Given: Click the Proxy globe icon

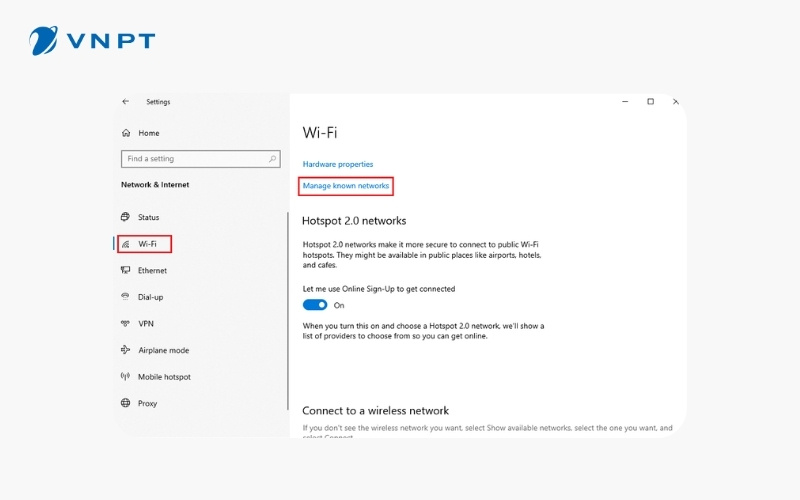Looking at the screenshot, I should (x=125, y=404).
